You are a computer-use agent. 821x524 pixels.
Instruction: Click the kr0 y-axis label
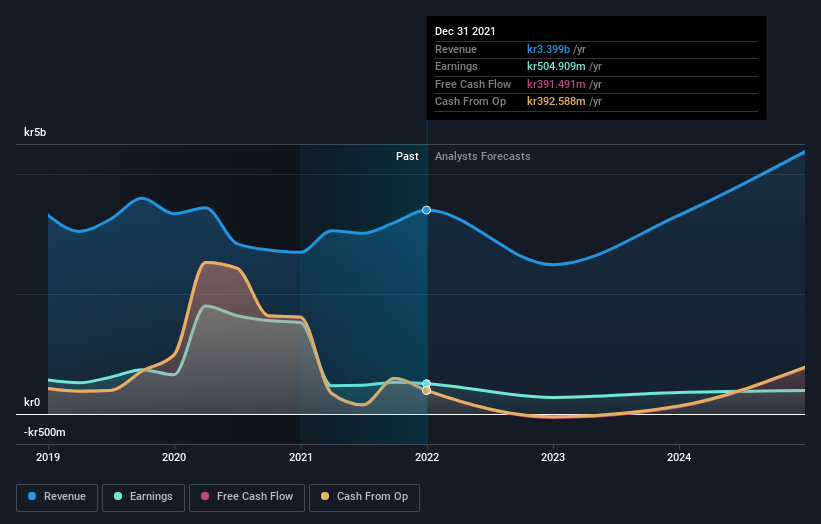(32, 402)
